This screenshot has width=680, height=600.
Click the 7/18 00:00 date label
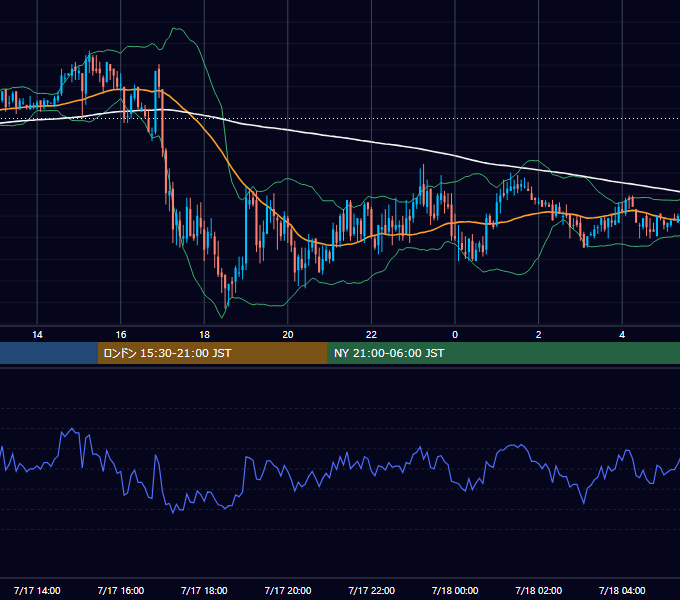point(455,590)
